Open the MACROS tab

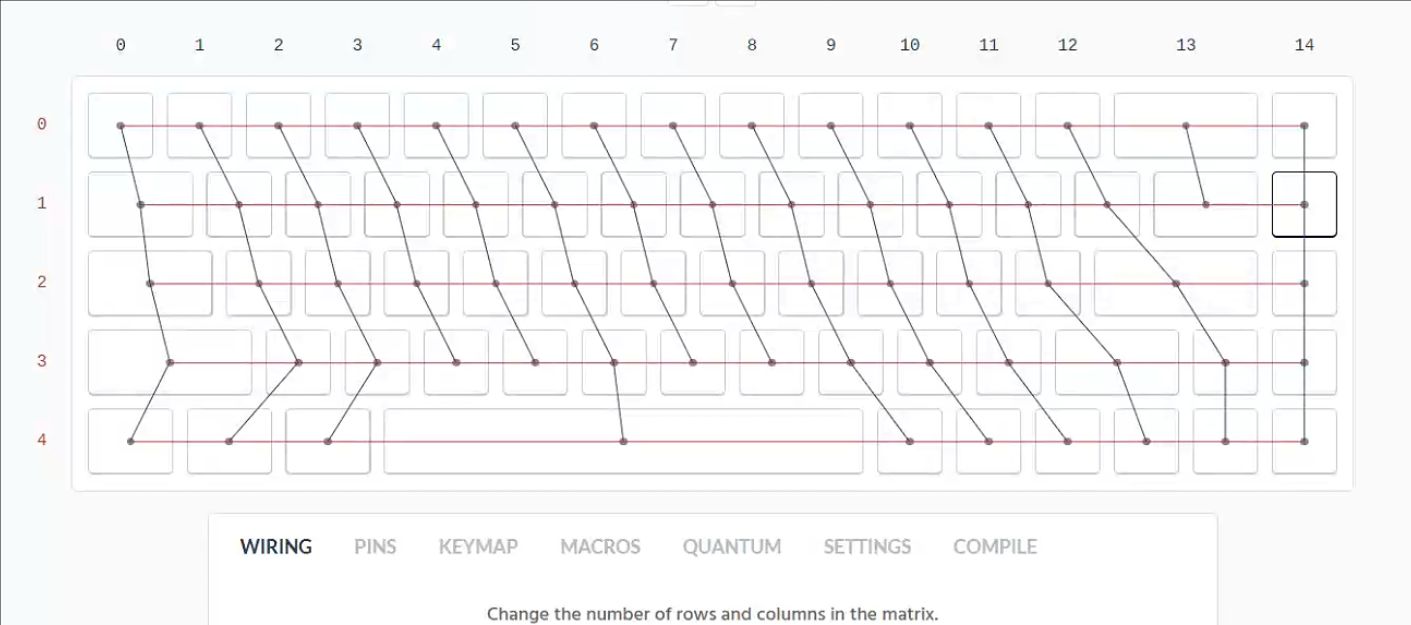600,547
